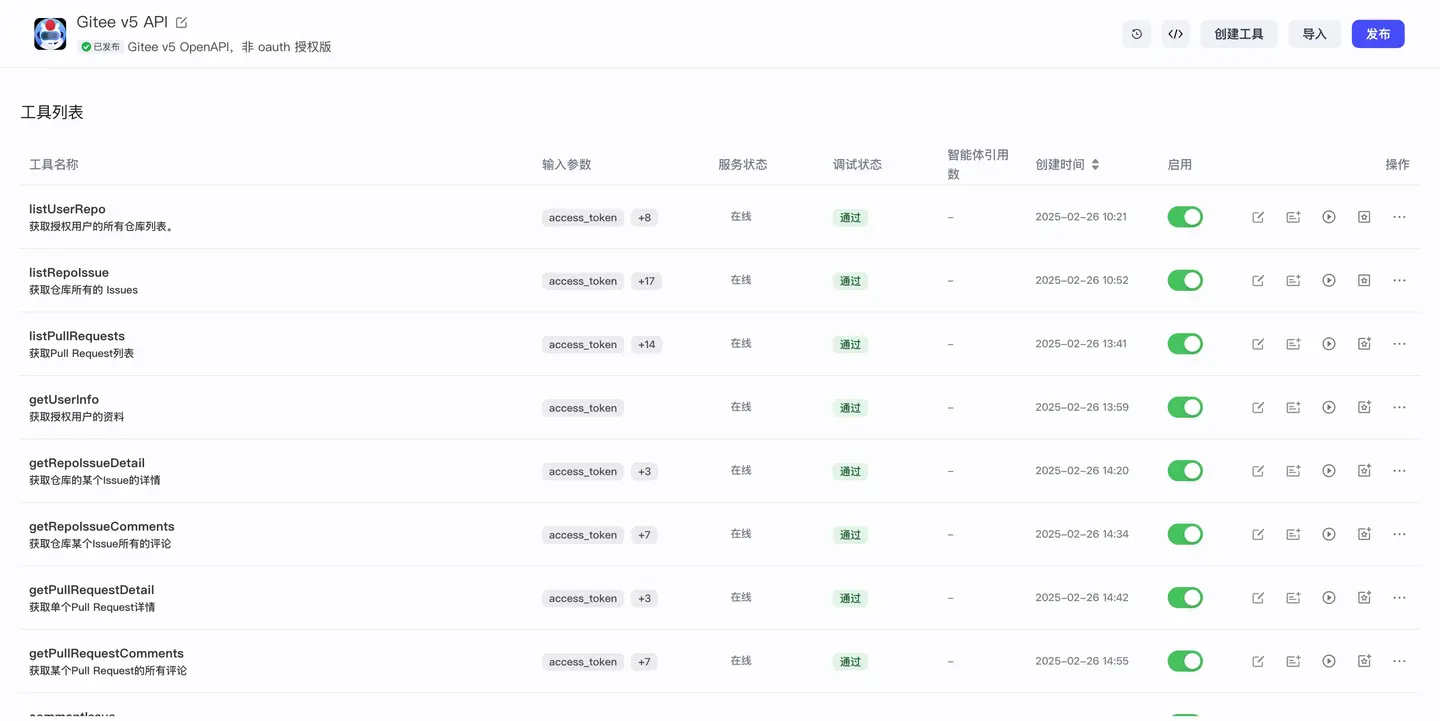Screen dimensions: 1440x721
Task: Click the 发布 publish button
Action: [1378, 33]
